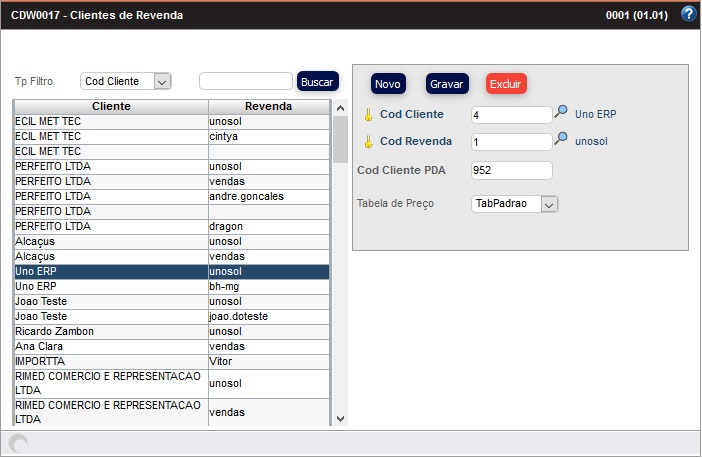Screen dimensions: 702x458
Task: Select Alcaçus row with revenda unosol
Action: [x=172, y=242]
